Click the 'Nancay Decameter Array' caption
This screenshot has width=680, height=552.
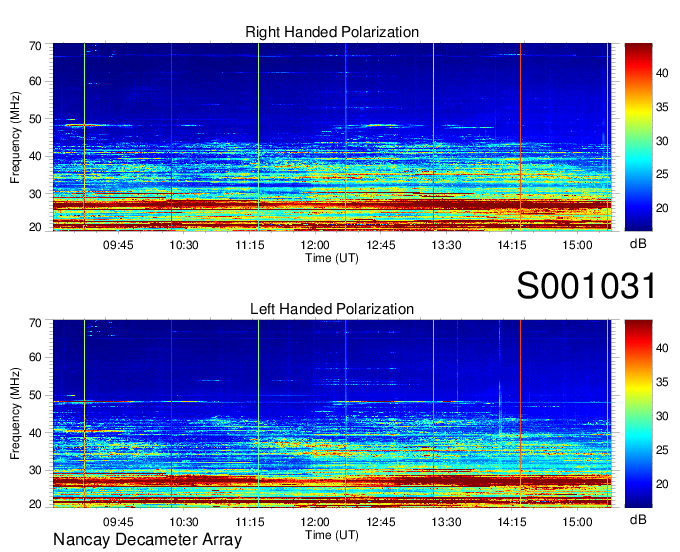(x=147, y=540)
